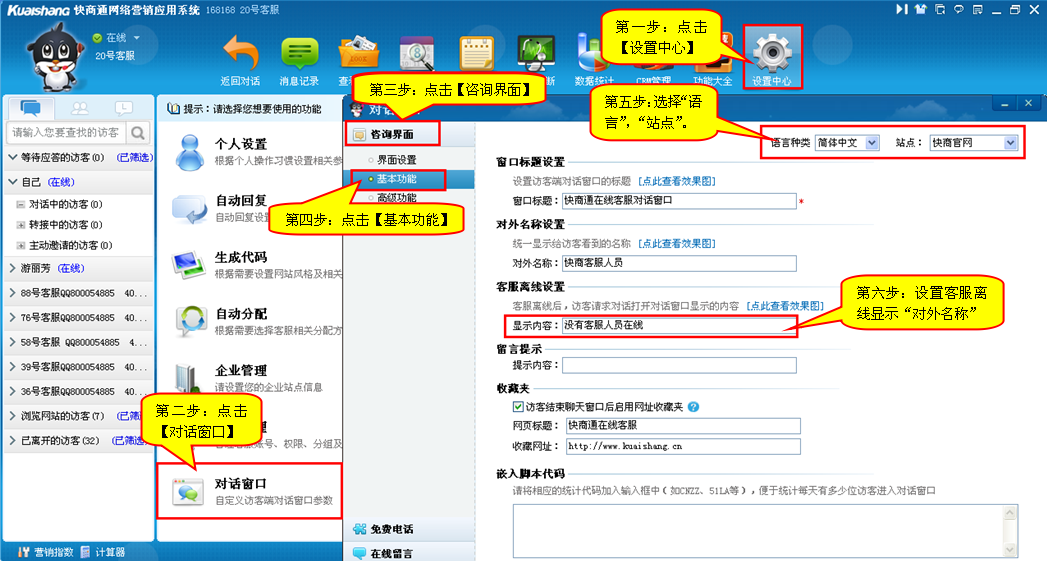Toggle 访客结束聊天后启用网址收藏夹 checkbox
The width and height of the screenshot is (1048, 561).
(x=518, y=407)
